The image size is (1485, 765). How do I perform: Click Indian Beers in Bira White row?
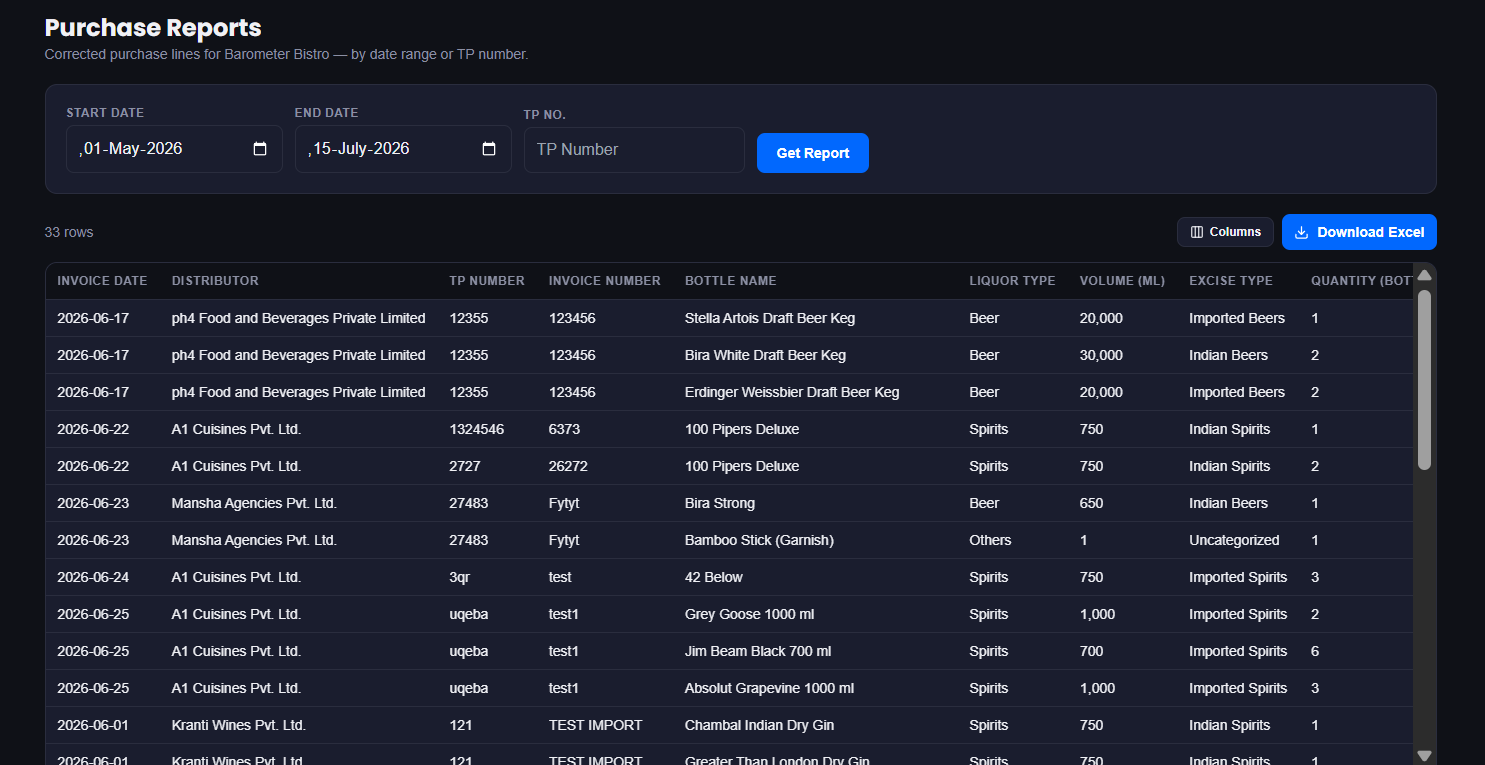click(1228, 355)
